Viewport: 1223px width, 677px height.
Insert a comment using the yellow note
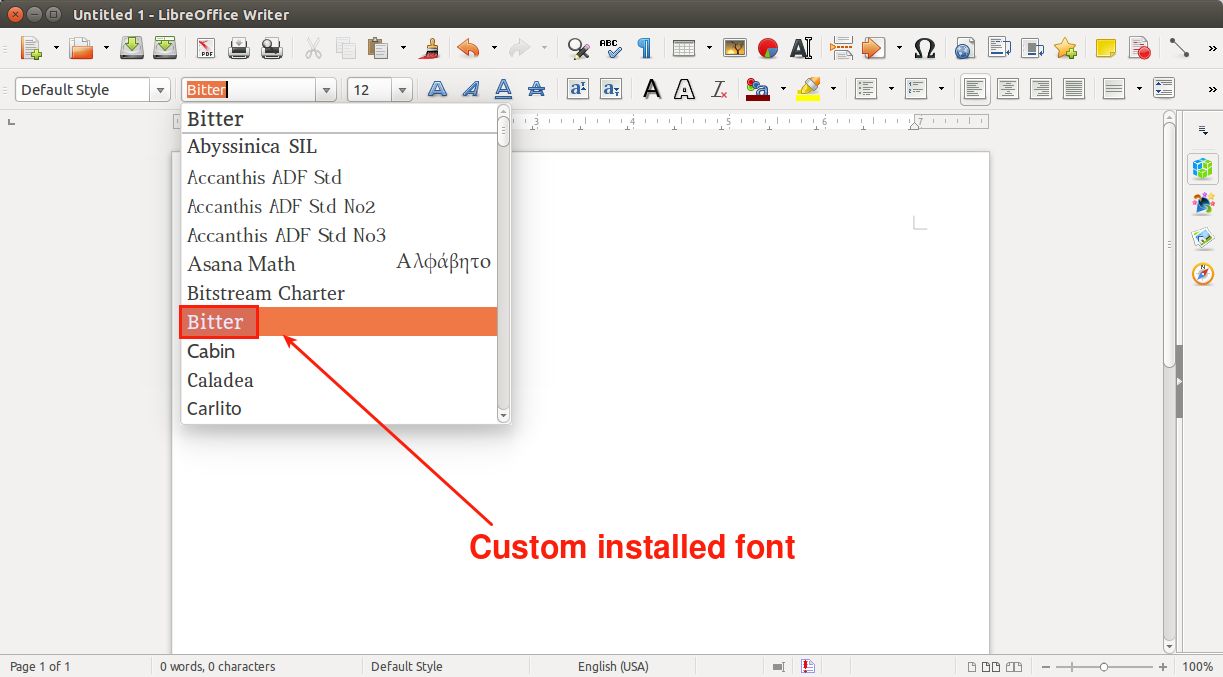coord(1105,48)
